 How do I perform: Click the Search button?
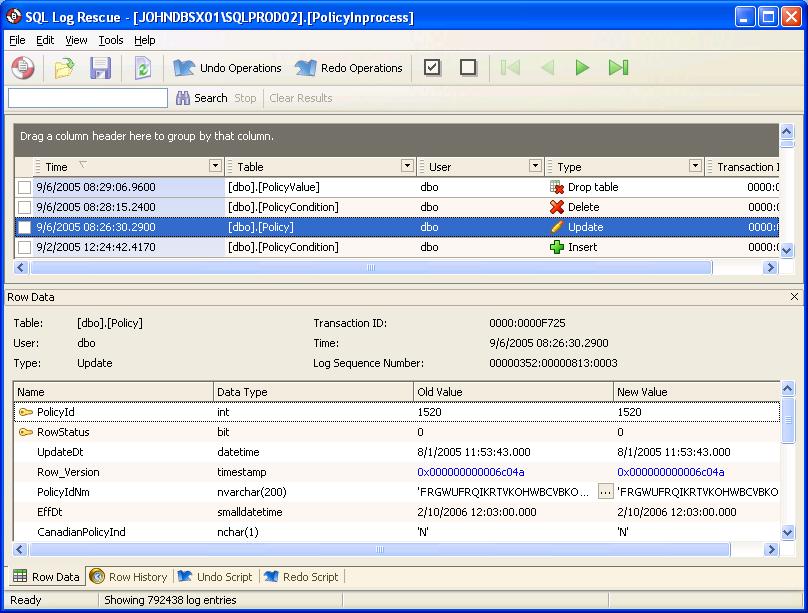pos(202,98)
